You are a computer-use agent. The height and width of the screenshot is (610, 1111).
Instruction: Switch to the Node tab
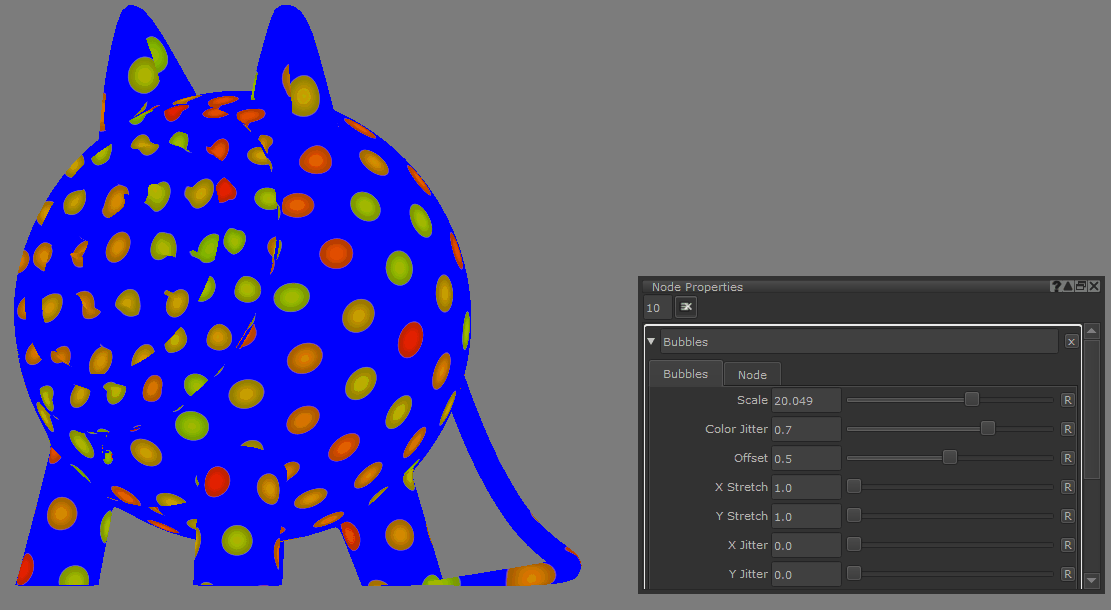click(x=752, y=374)
